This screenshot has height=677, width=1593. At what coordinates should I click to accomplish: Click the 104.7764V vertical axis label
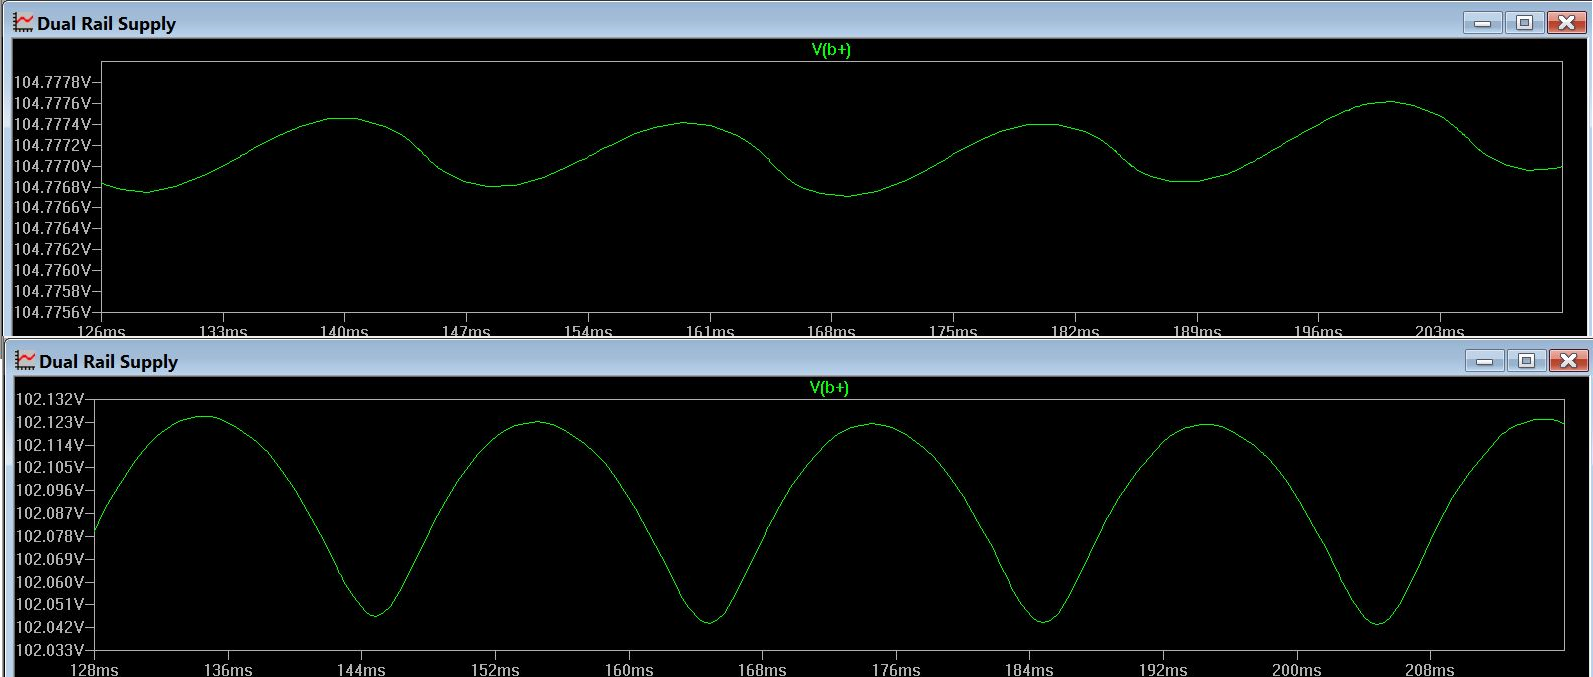(52, 228)
